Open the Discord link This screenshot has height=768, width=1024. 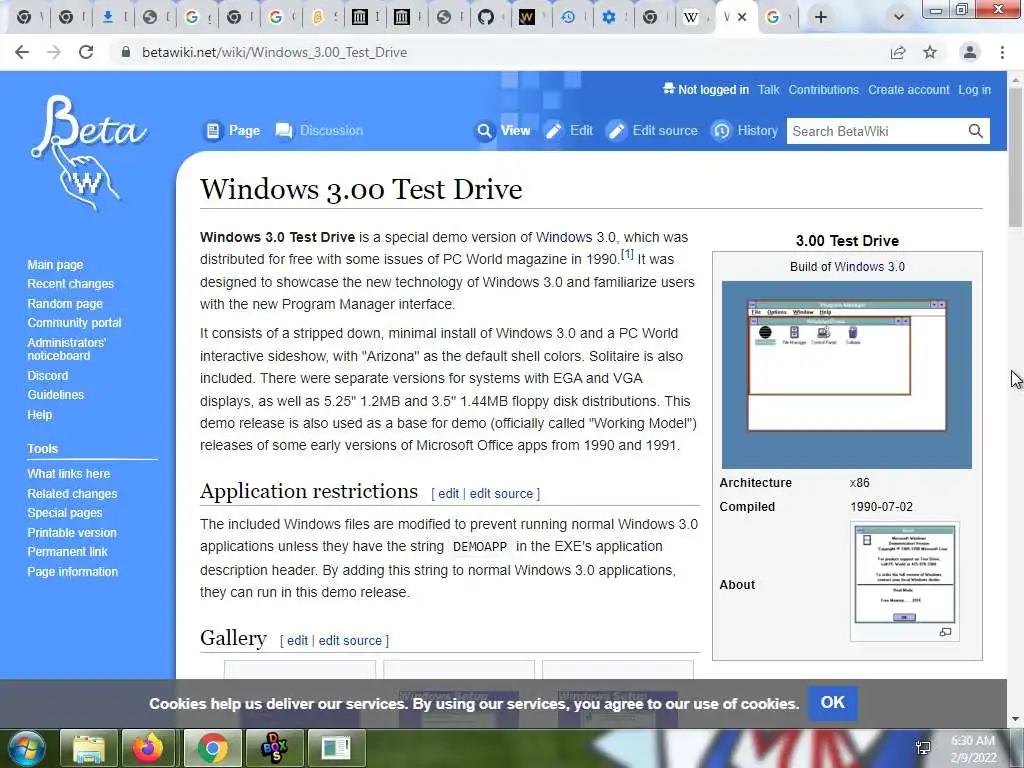click(48, 376)
